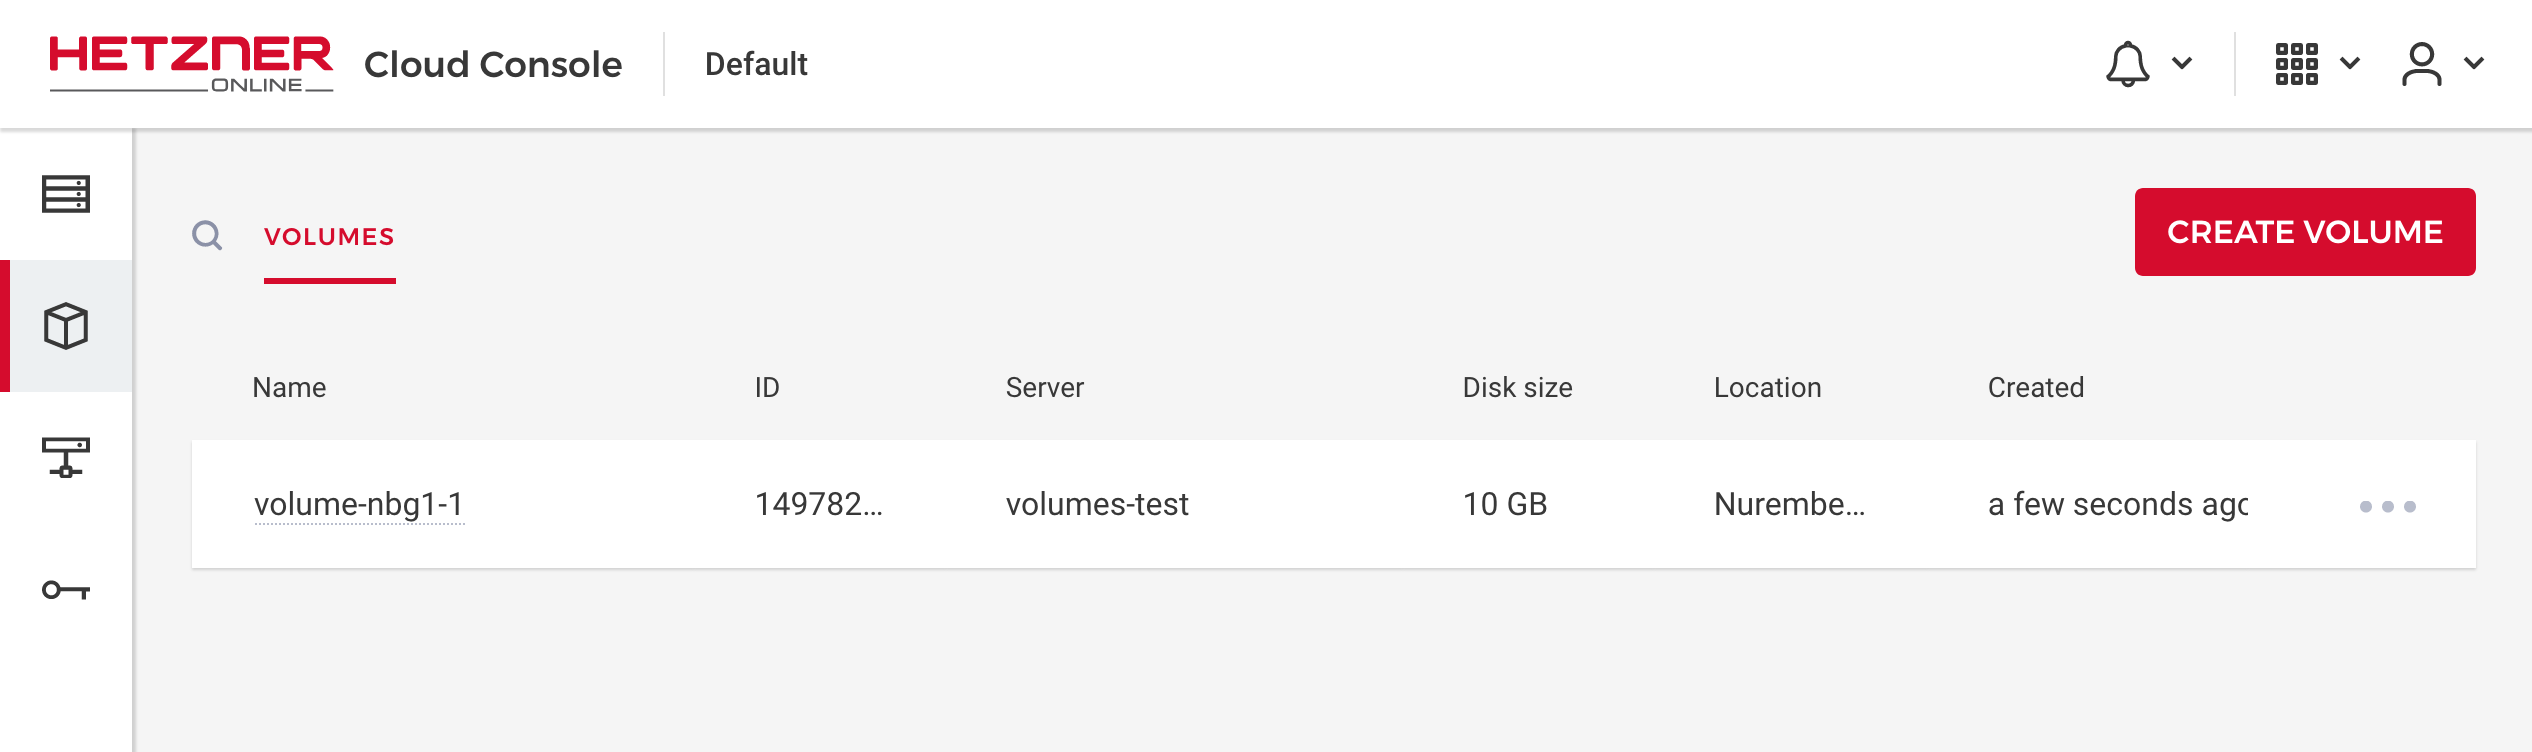The image size is (2532, 752).
Task: Open the volume-nbg1-1 link
Action: click(x=359, y=504)
